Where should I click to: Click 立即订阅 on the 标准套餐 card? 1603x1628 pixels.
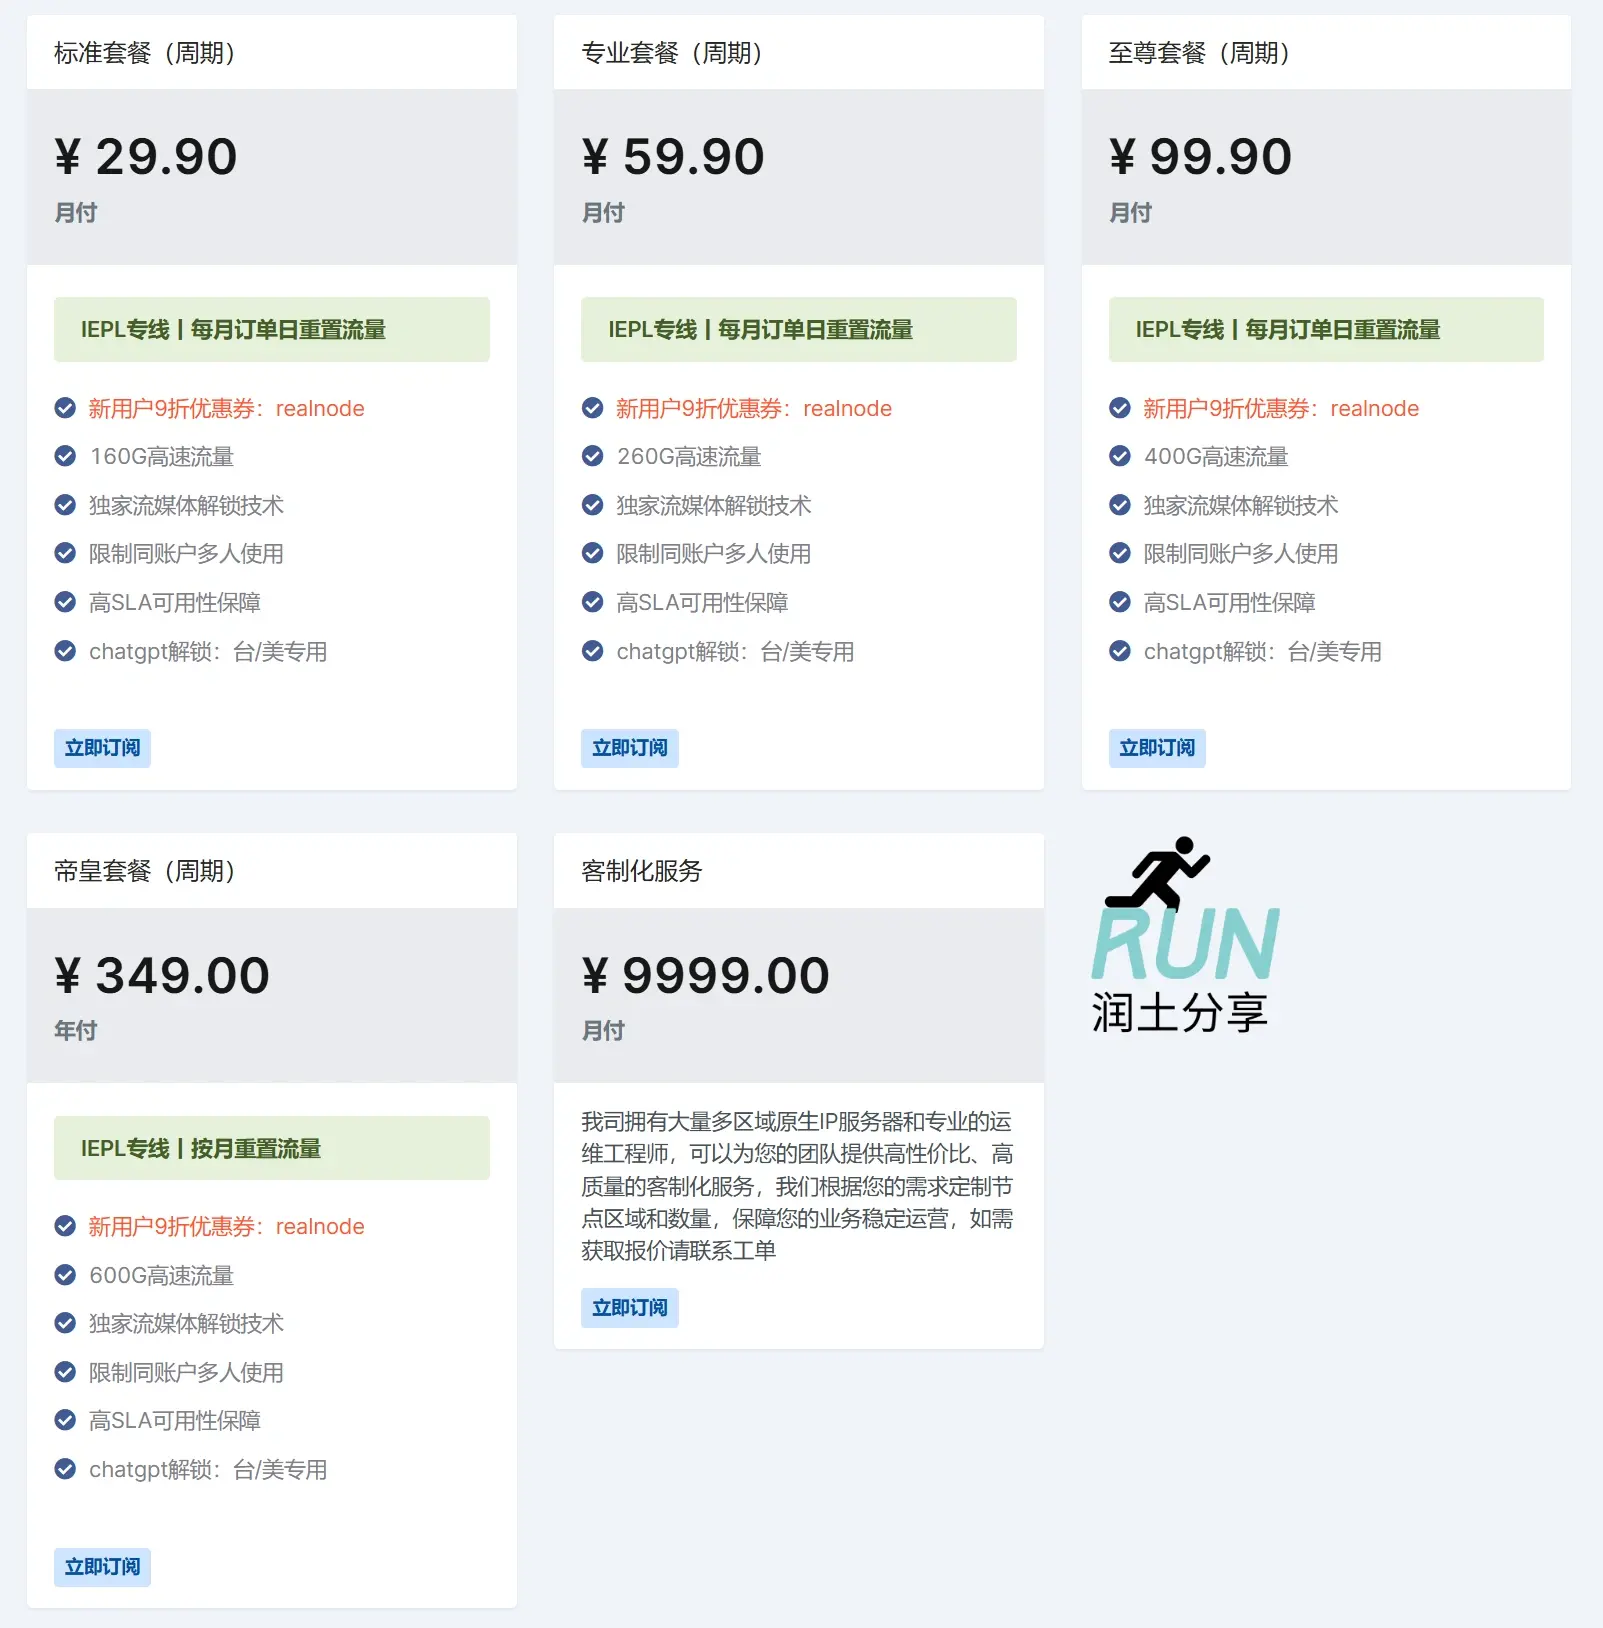pos(102,748)
